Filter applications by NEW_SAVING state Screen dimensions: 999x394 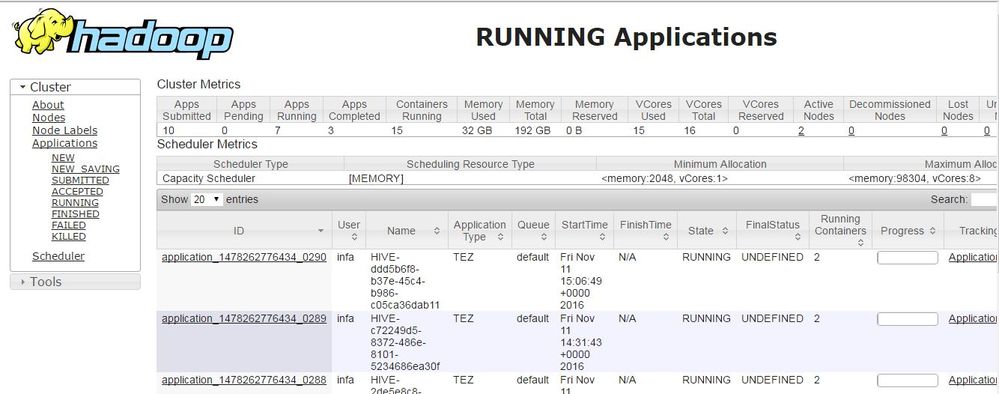[x=85, y=169]
